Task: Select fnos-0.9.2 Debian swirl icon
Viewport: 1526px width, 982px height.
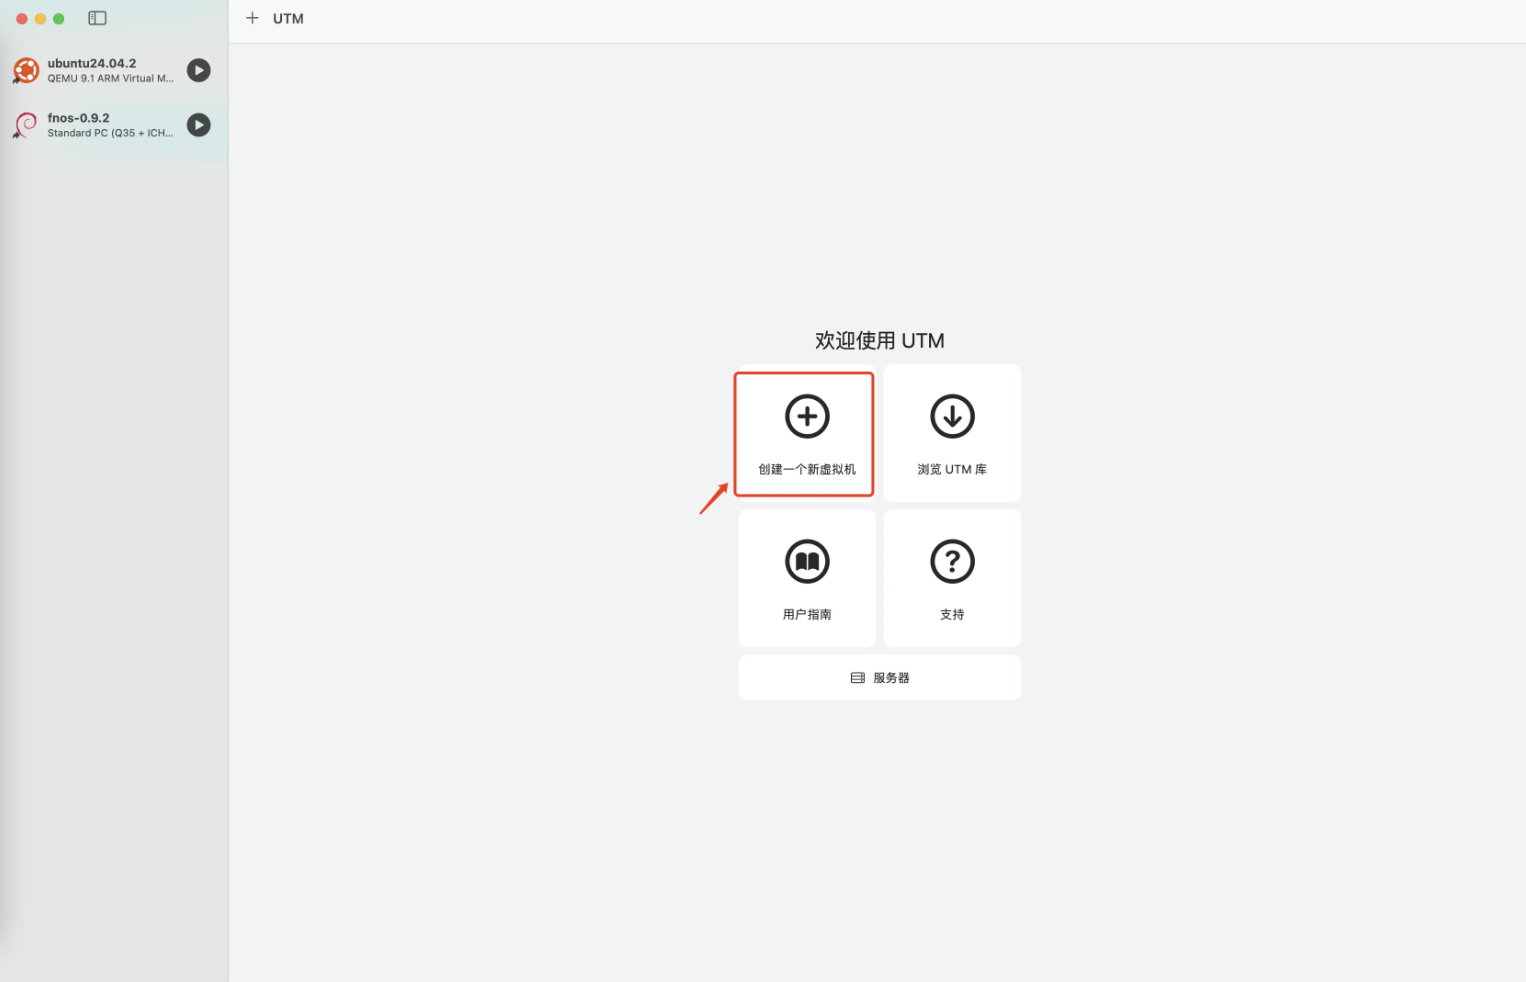Action: 26,125
